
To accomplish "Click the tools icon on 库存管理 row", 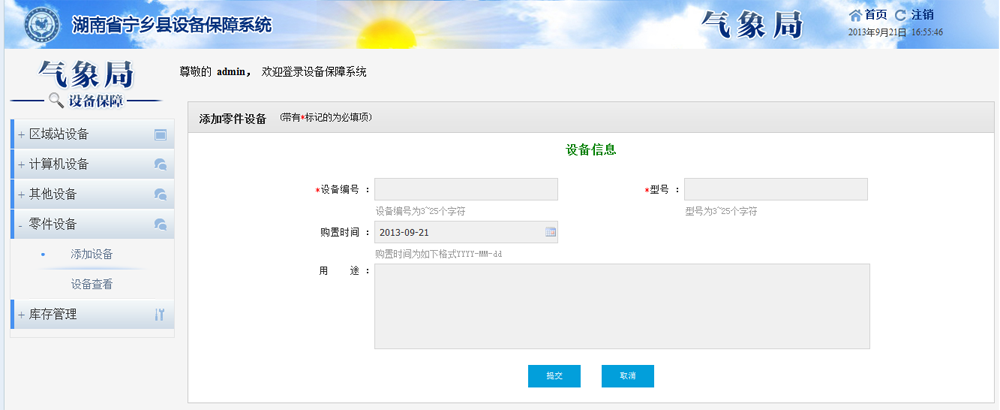I will click(x=160, y=315).
